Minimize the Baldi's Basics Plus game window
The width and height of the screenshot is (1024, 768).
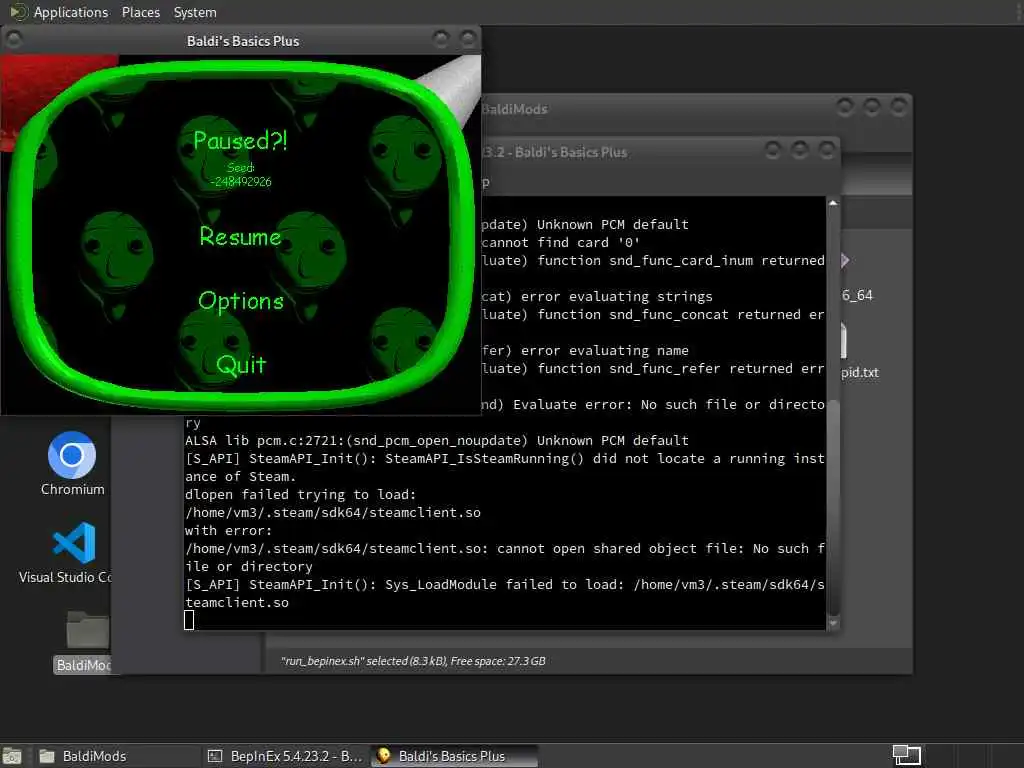441,40
